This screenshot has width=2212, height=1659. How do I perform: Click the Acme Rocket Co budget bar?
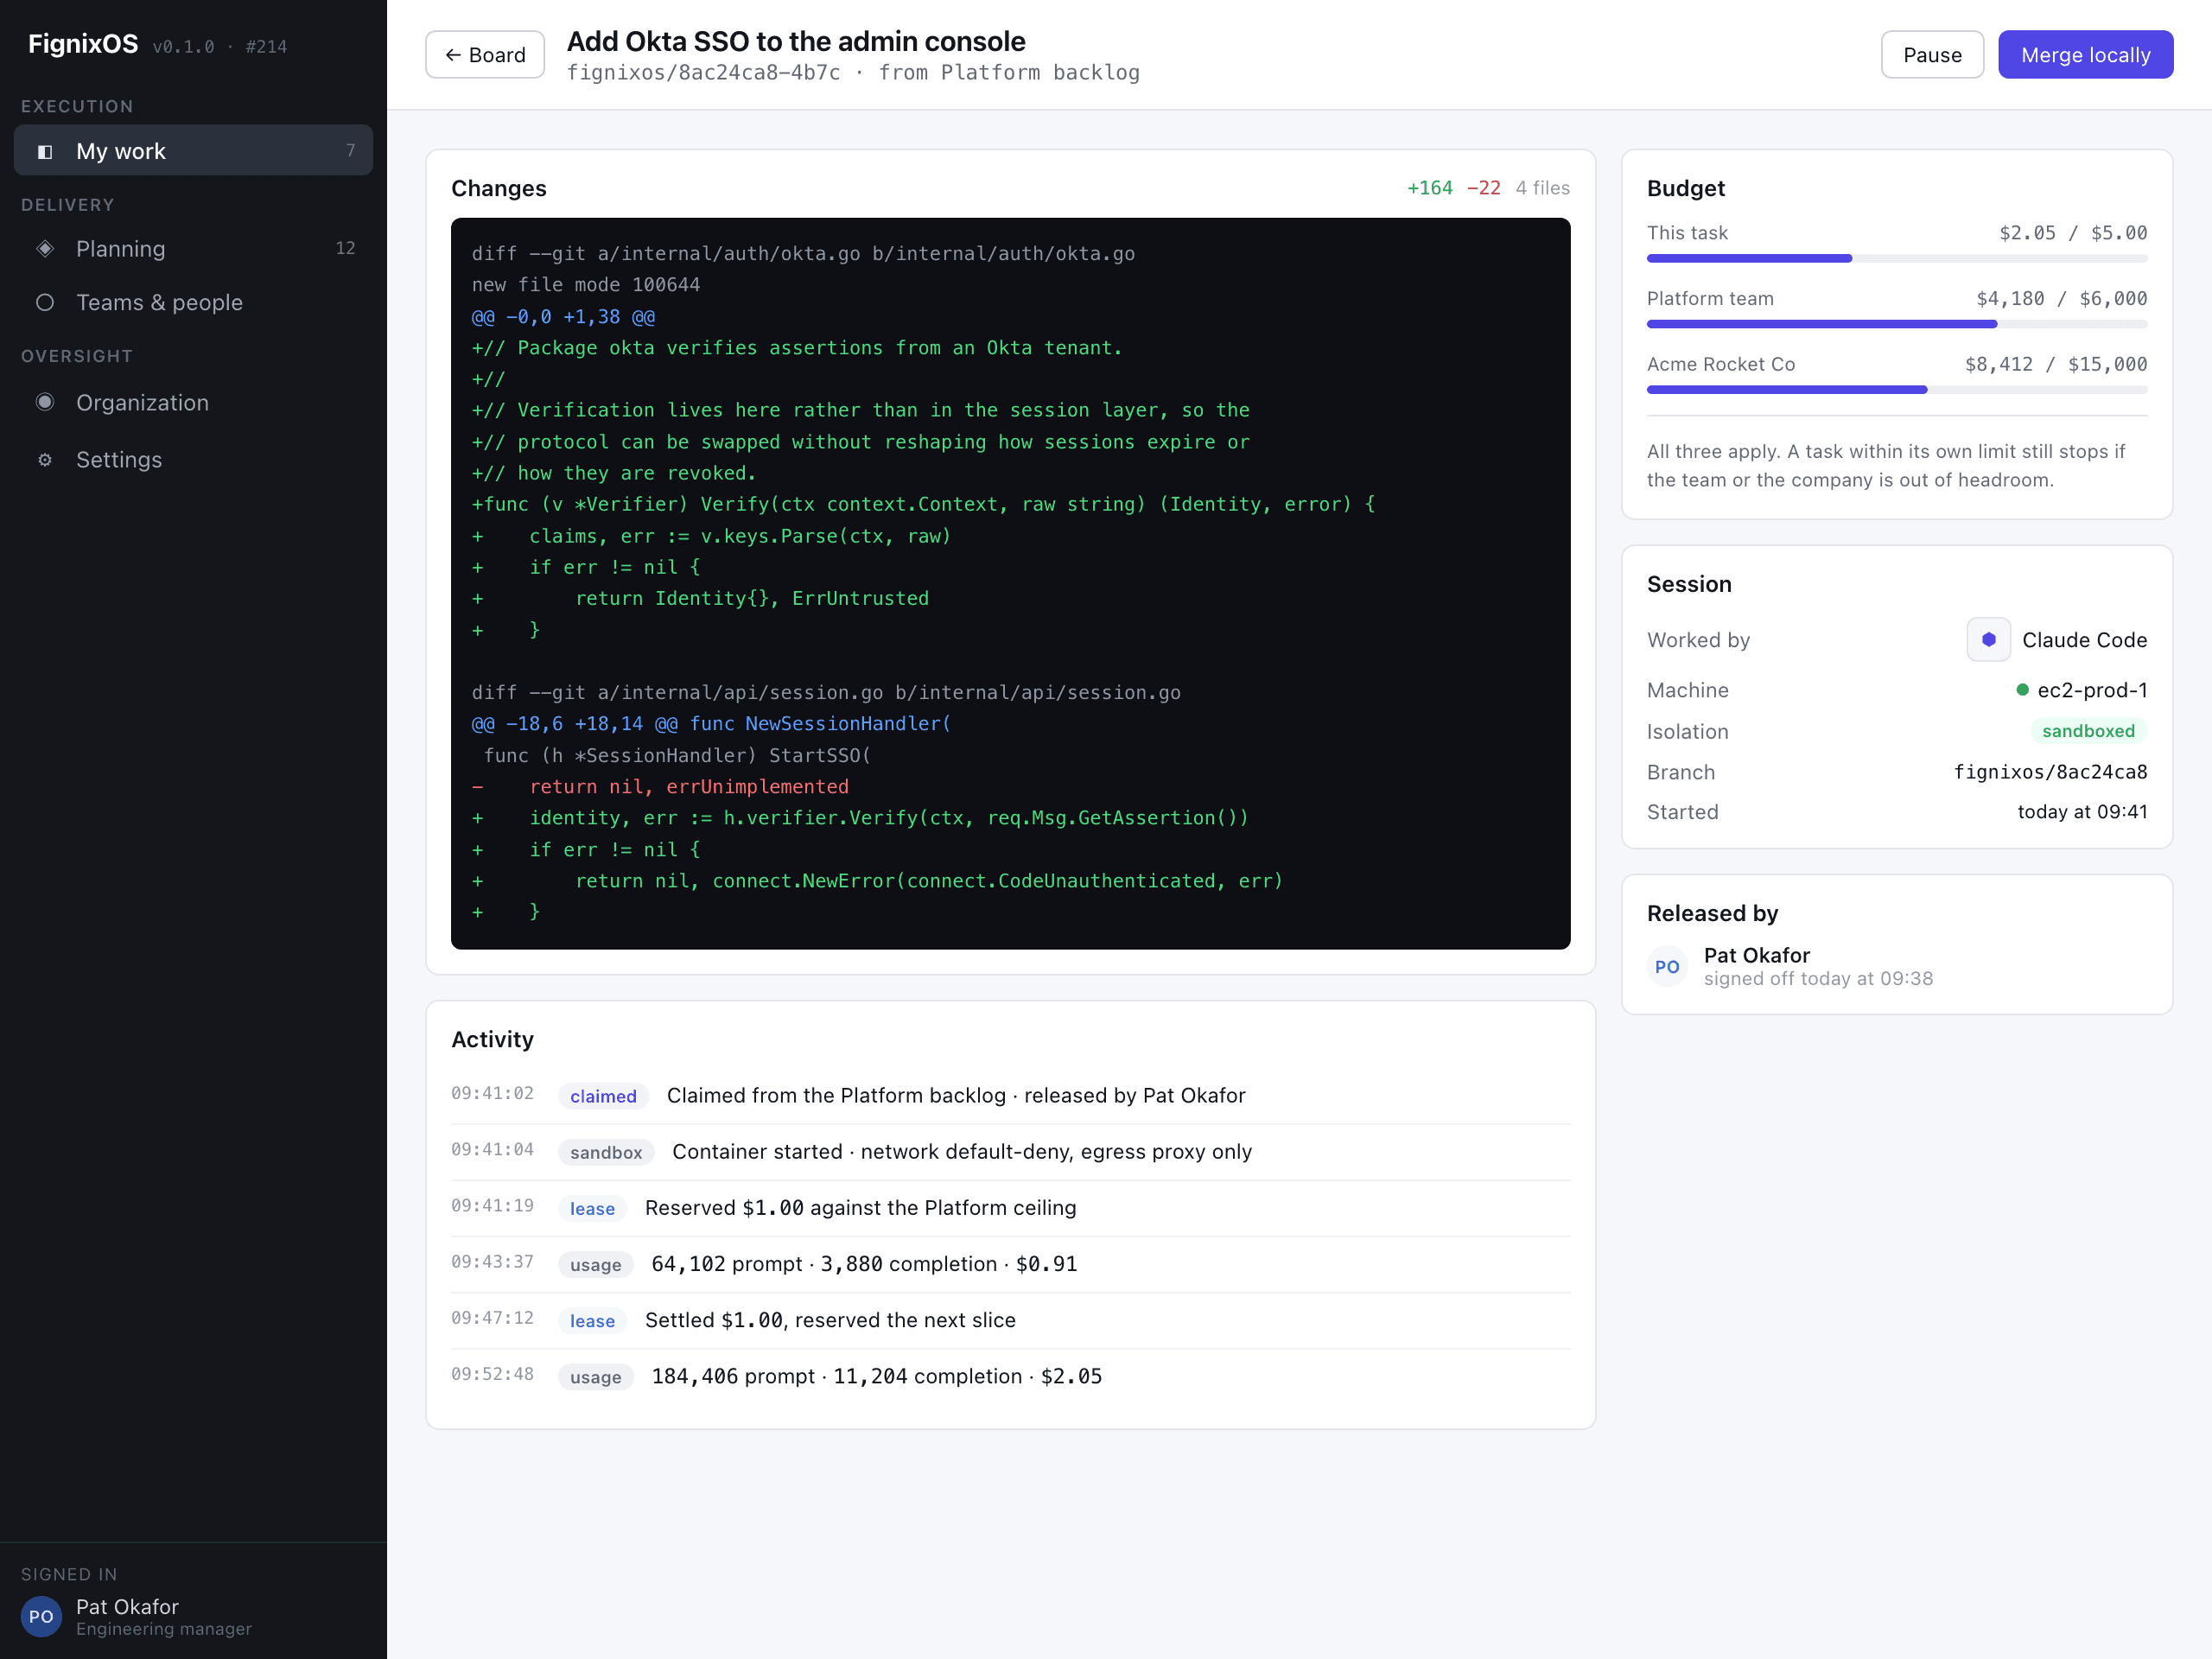[x=1896, y=390]
